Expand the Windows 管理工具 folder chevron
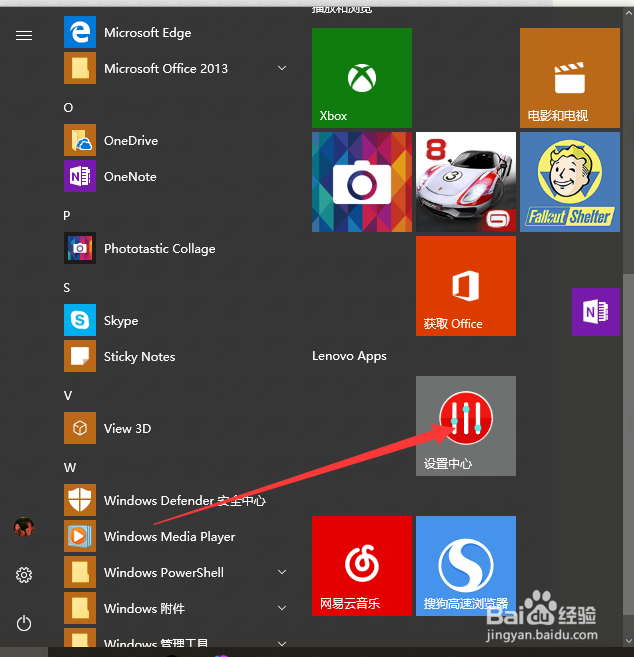This screenshot has height=657, width=634. (282, 643)
